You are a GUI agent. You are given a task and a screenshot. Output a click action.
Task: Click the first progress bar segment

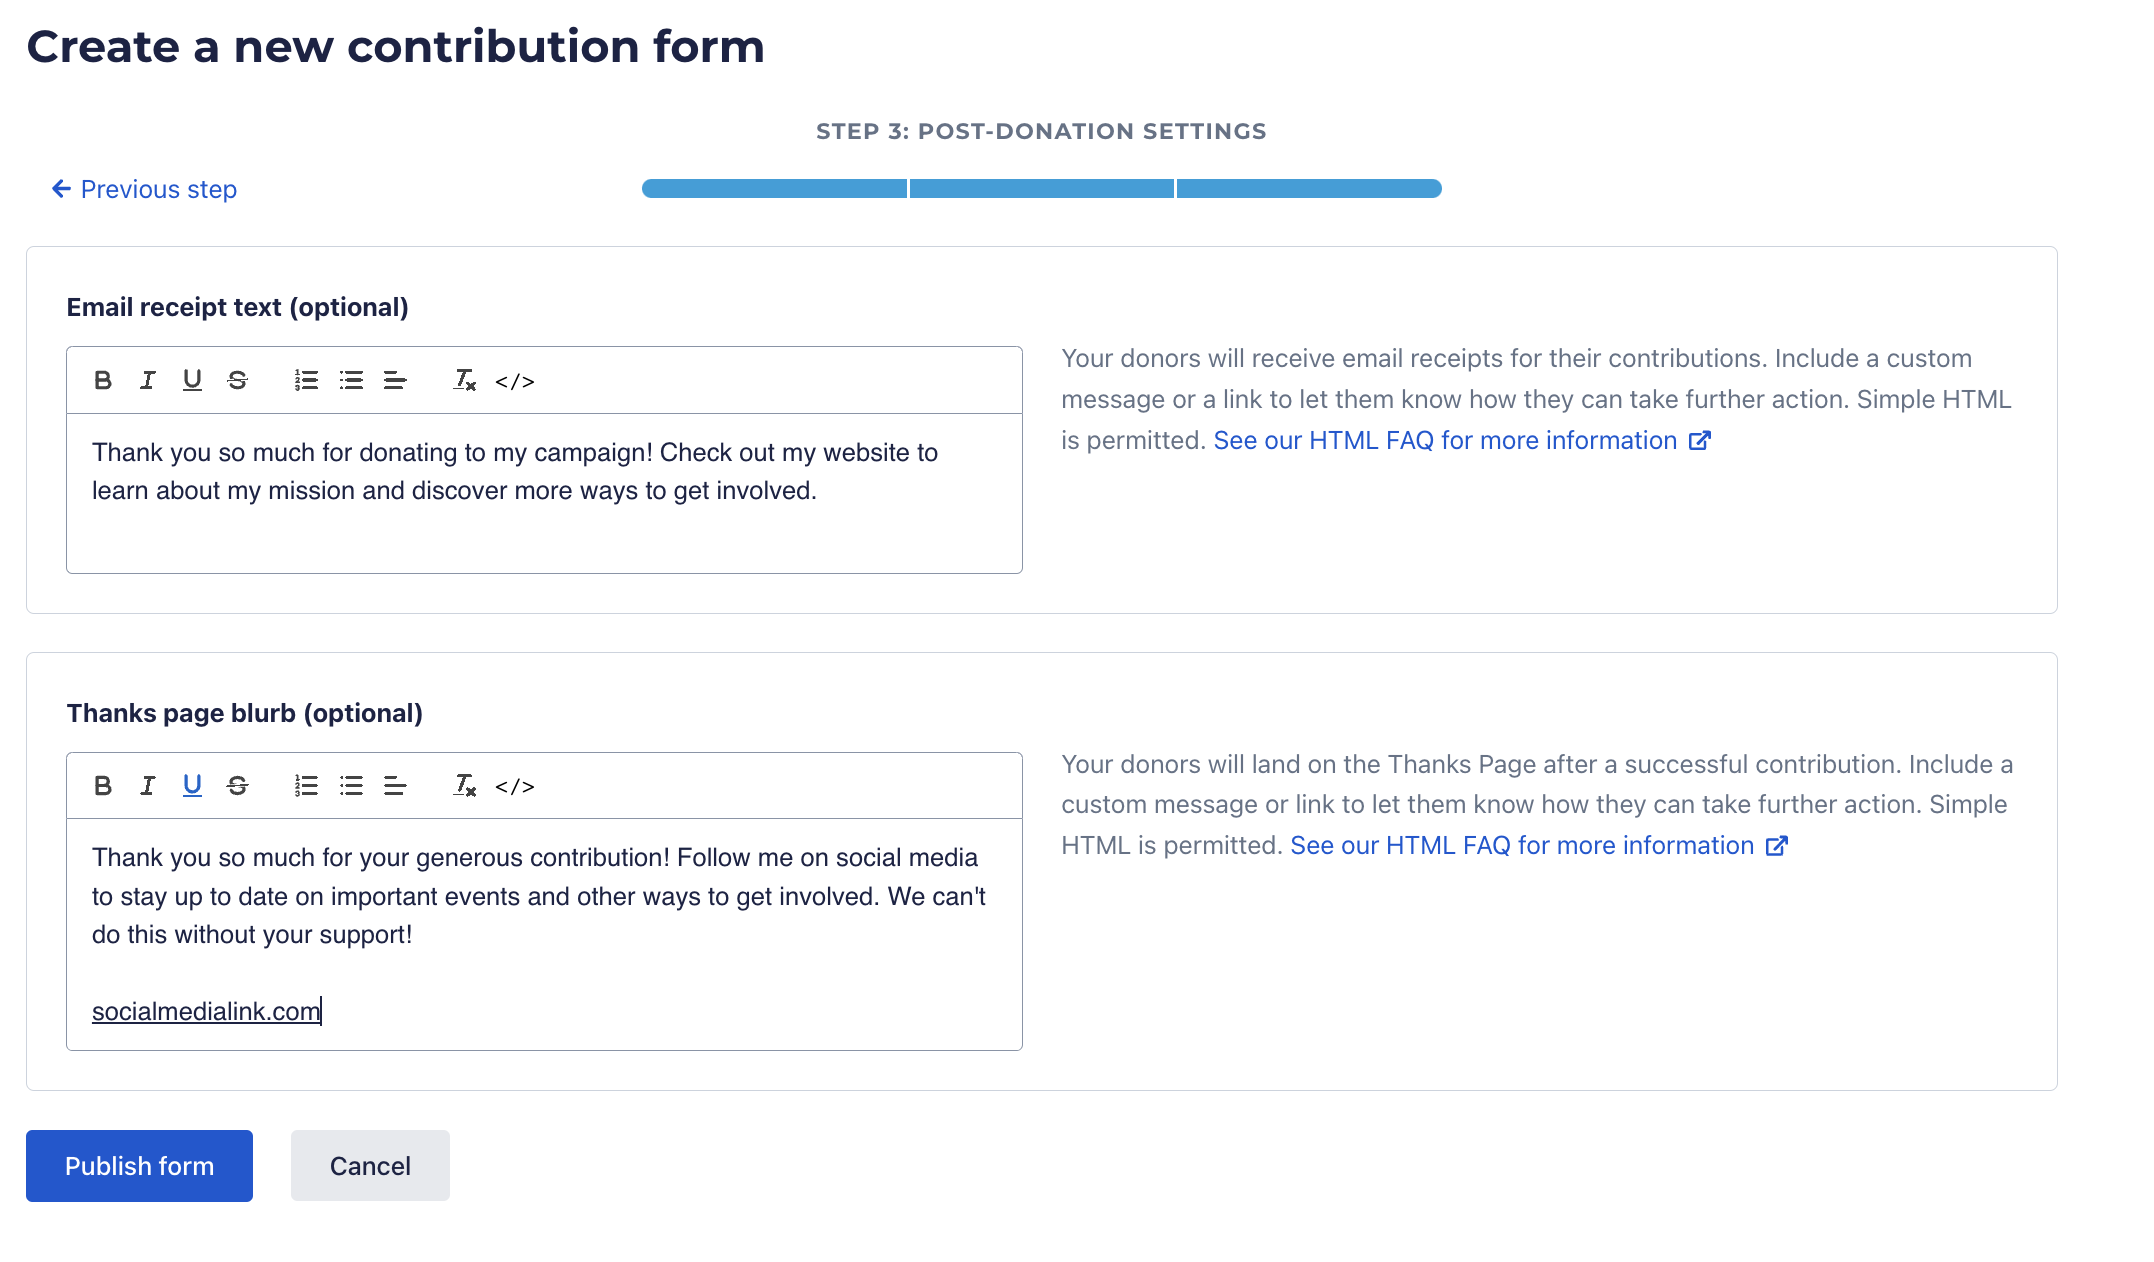(774, 189)
